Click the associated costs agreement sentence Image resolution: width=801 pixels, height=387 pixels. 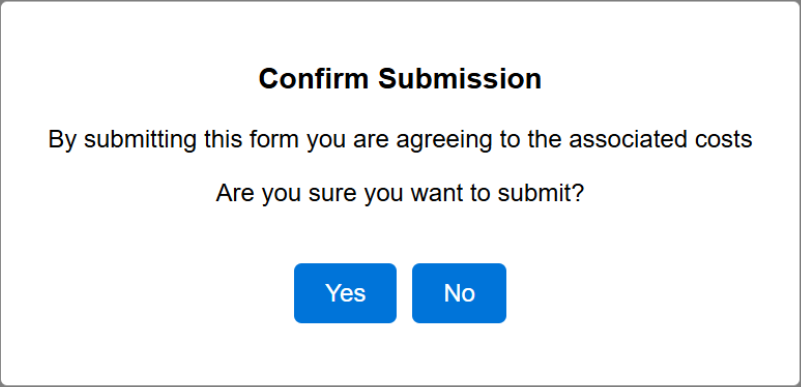(x=400, y=139)
